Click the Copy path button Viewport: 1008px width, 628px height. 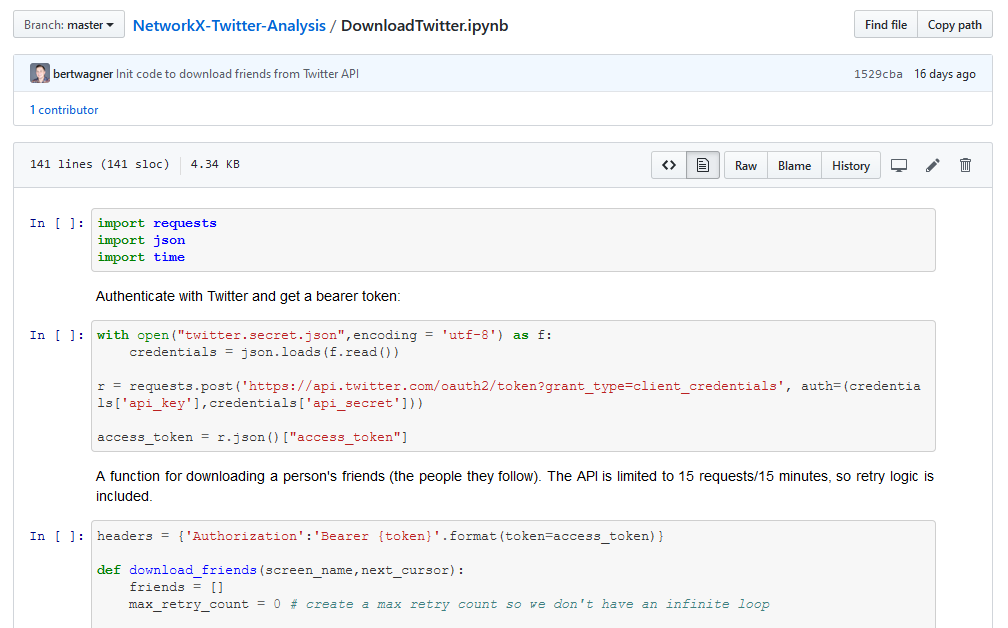pyautogui.click(x=955, y=24)
